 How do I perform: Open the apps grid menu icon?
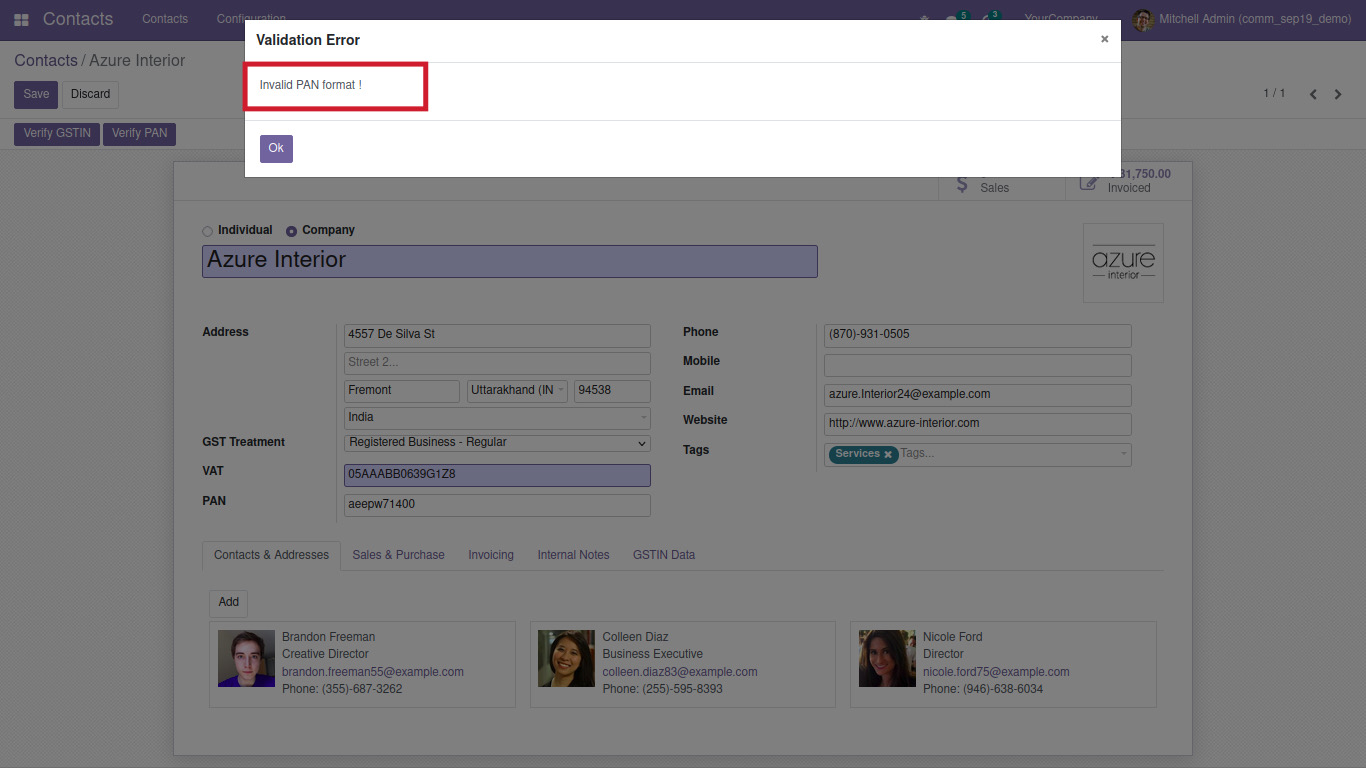click(x=21, y=19)
